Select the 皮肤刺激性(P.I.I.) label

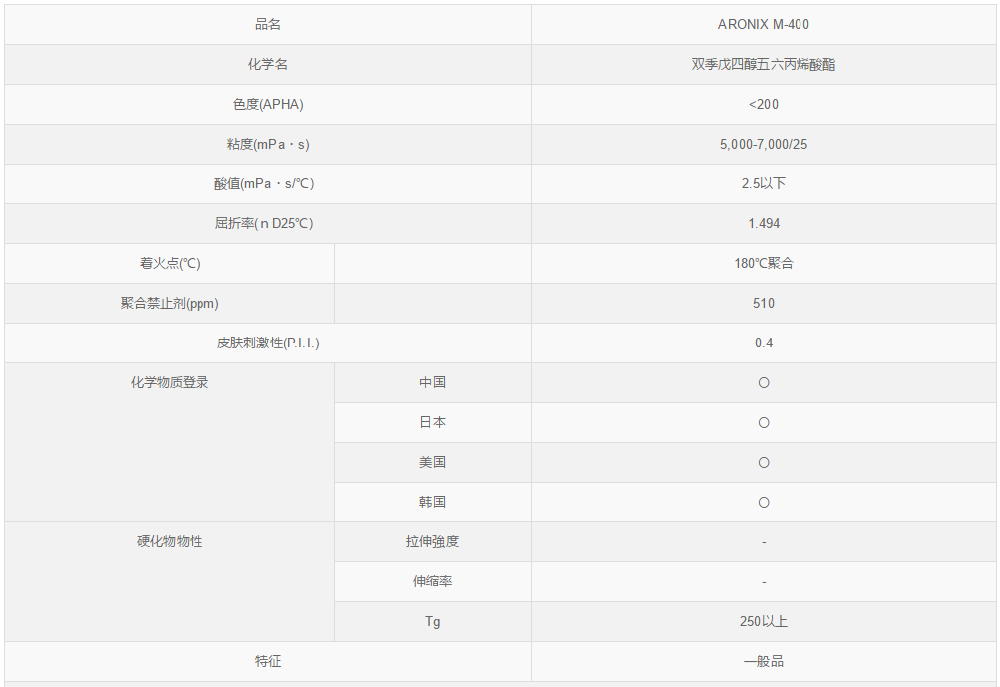(x=268, y=343)
